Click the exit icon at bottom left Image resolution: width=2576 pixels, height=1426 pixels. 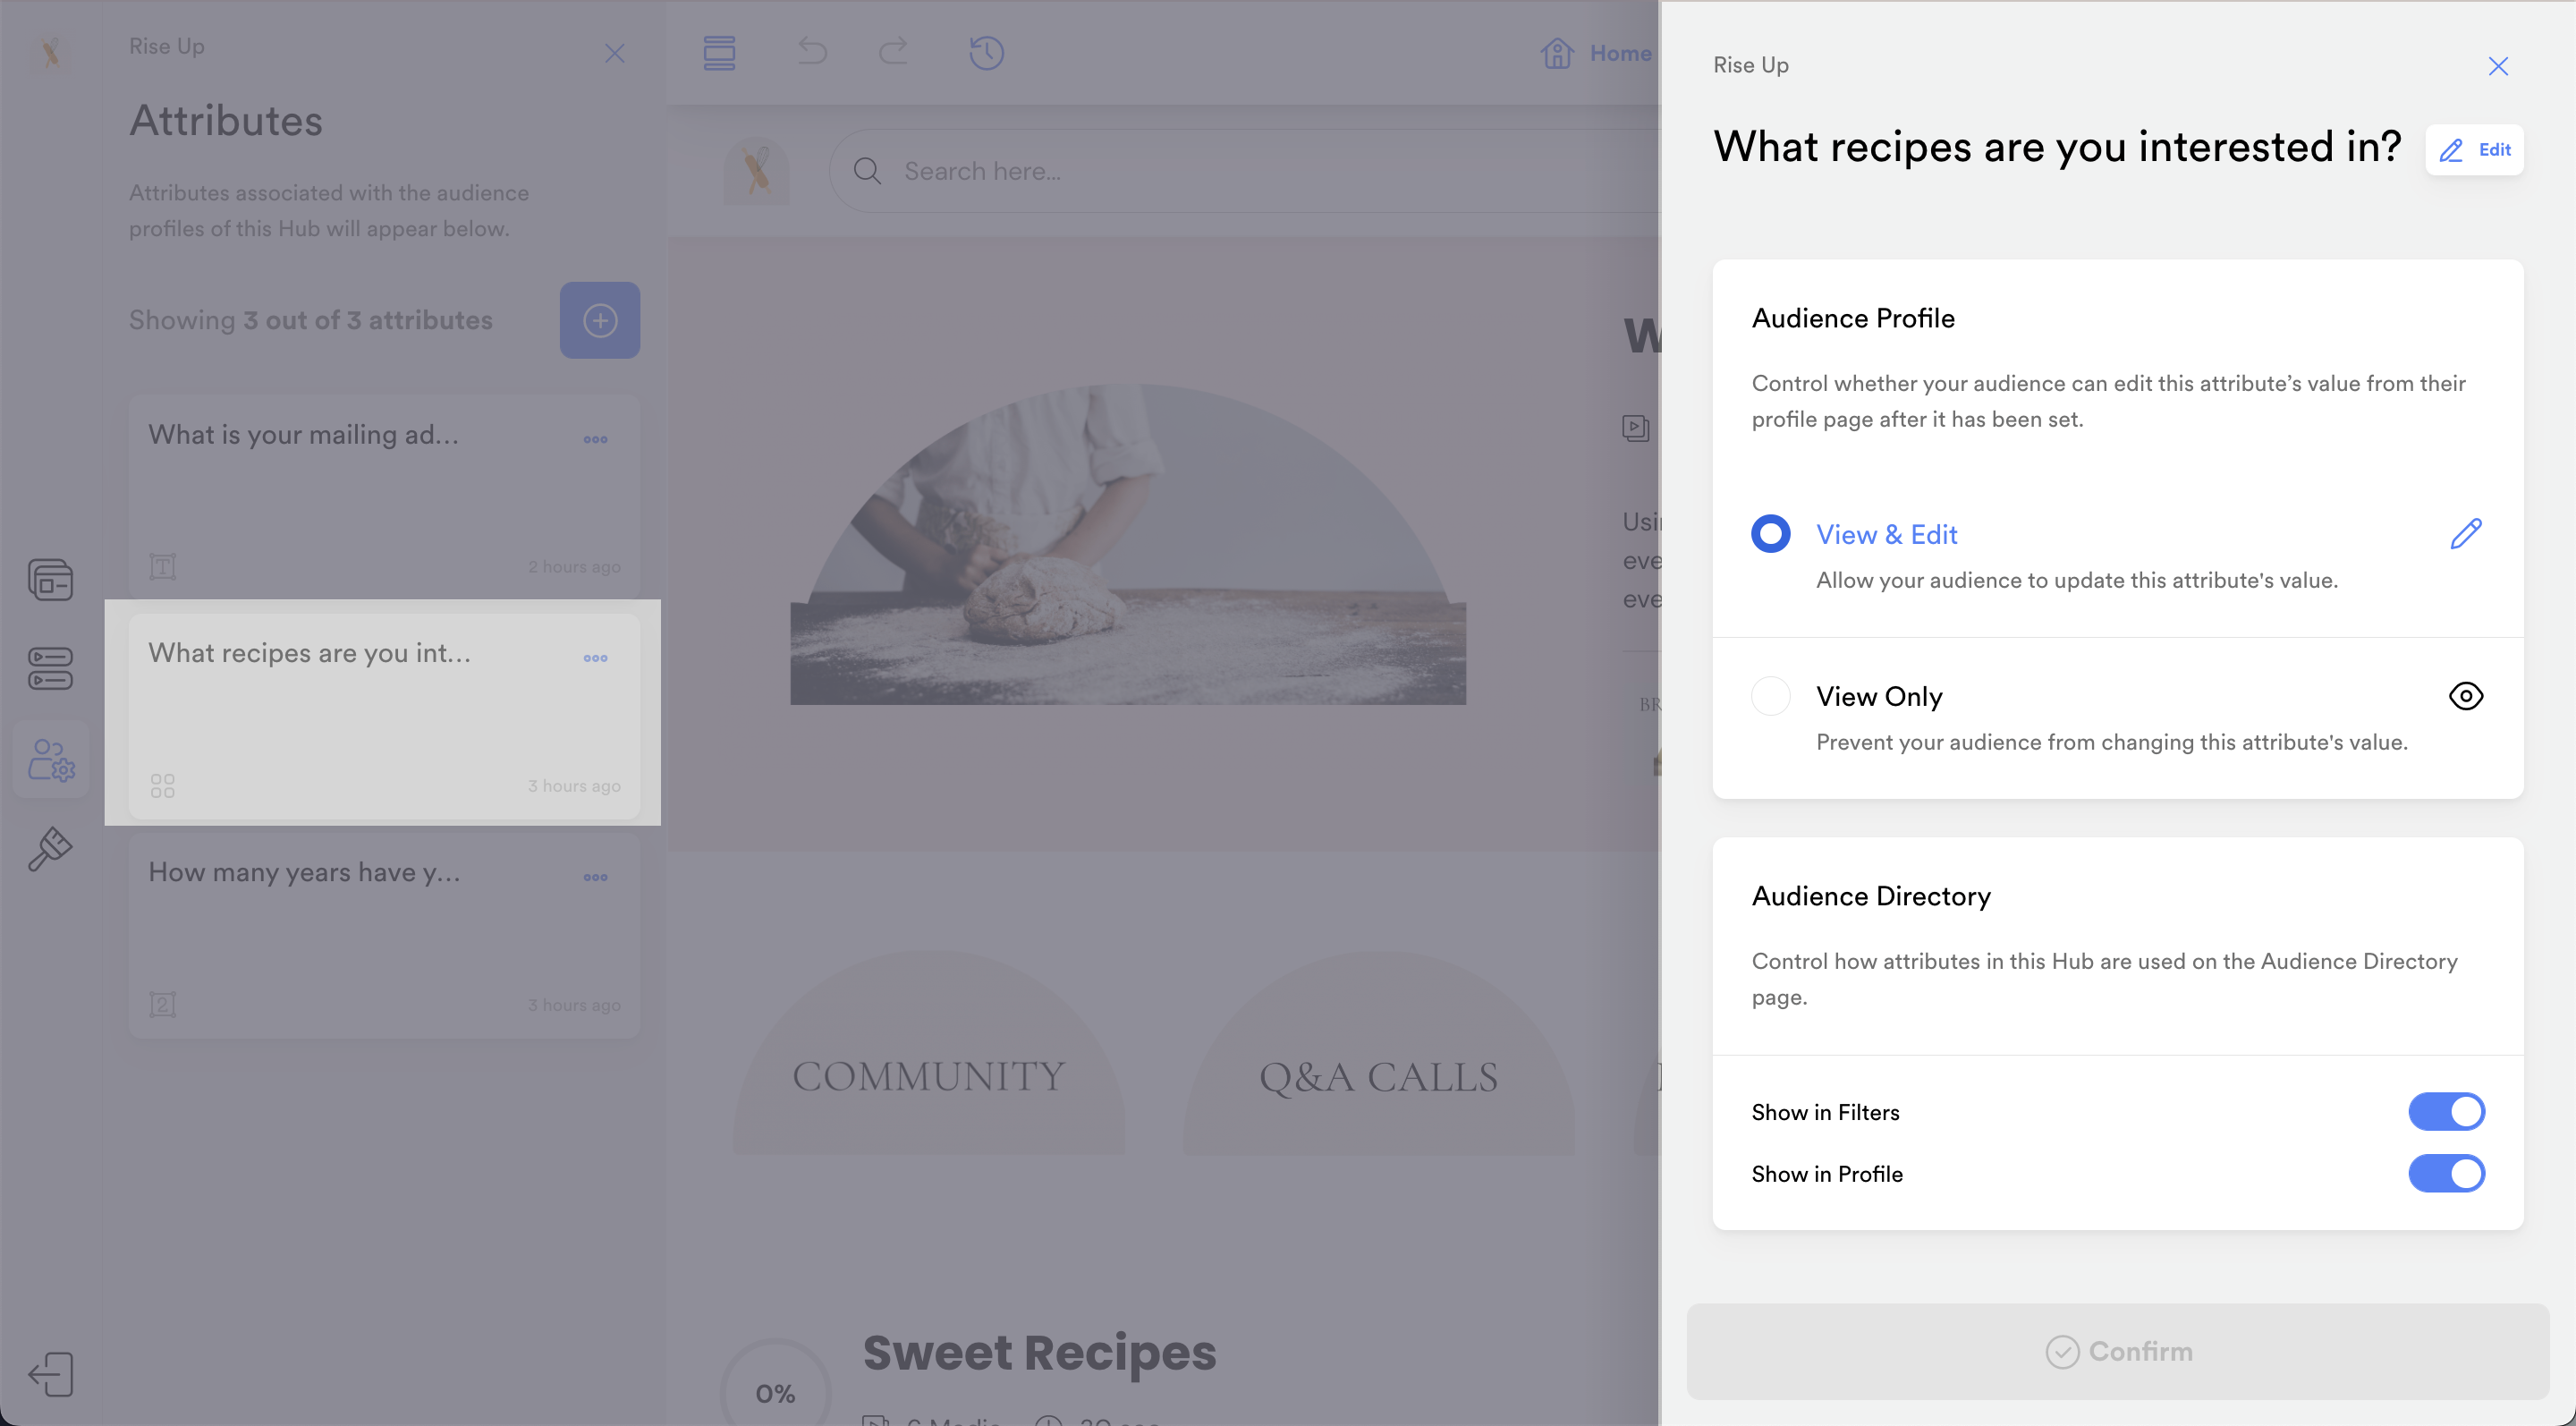(x=50, y=1374)
